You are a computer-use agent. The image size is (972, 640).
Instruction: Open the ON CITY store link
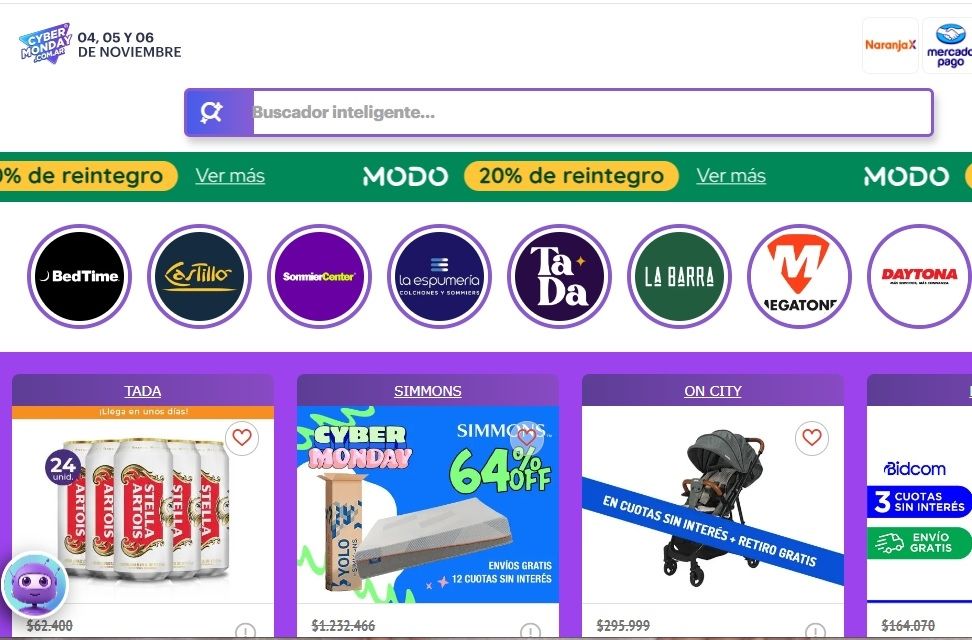tap(713, 391)
